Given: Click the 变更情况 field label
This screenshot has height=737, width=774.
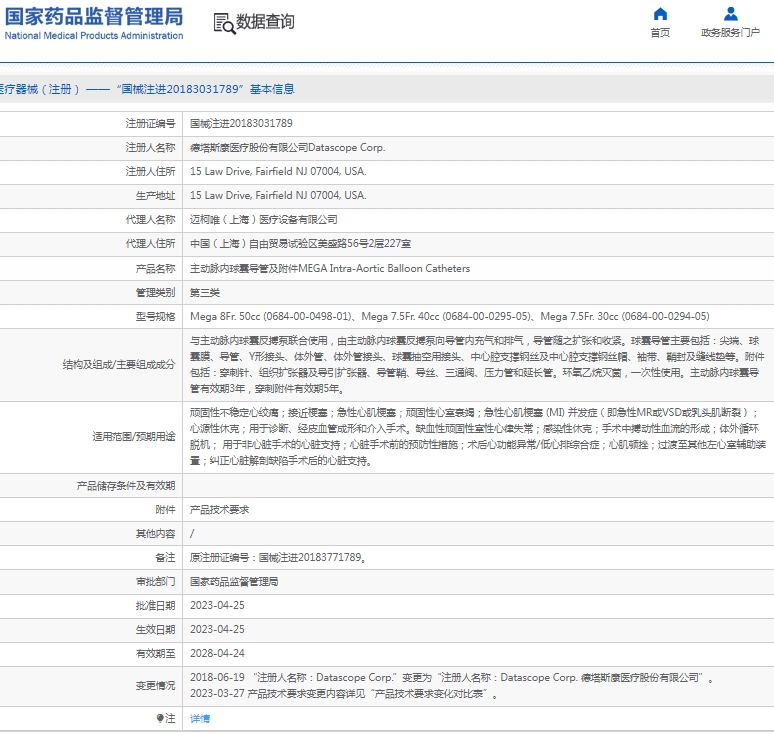Looking at the screenshot, I should (155, 686).
